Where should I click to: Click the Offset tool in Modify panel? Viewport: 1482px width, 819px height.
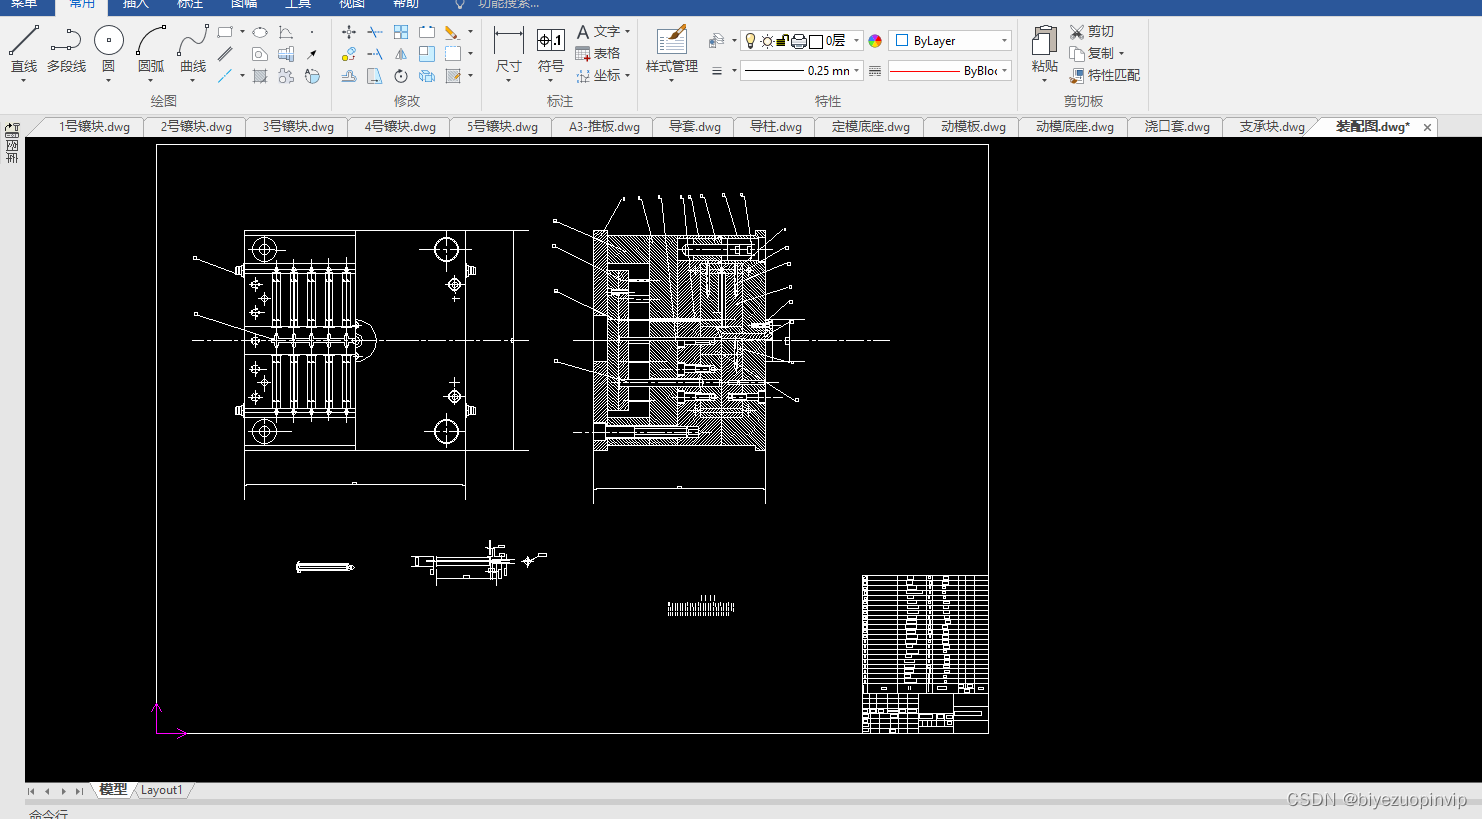(x=349, y=76)
